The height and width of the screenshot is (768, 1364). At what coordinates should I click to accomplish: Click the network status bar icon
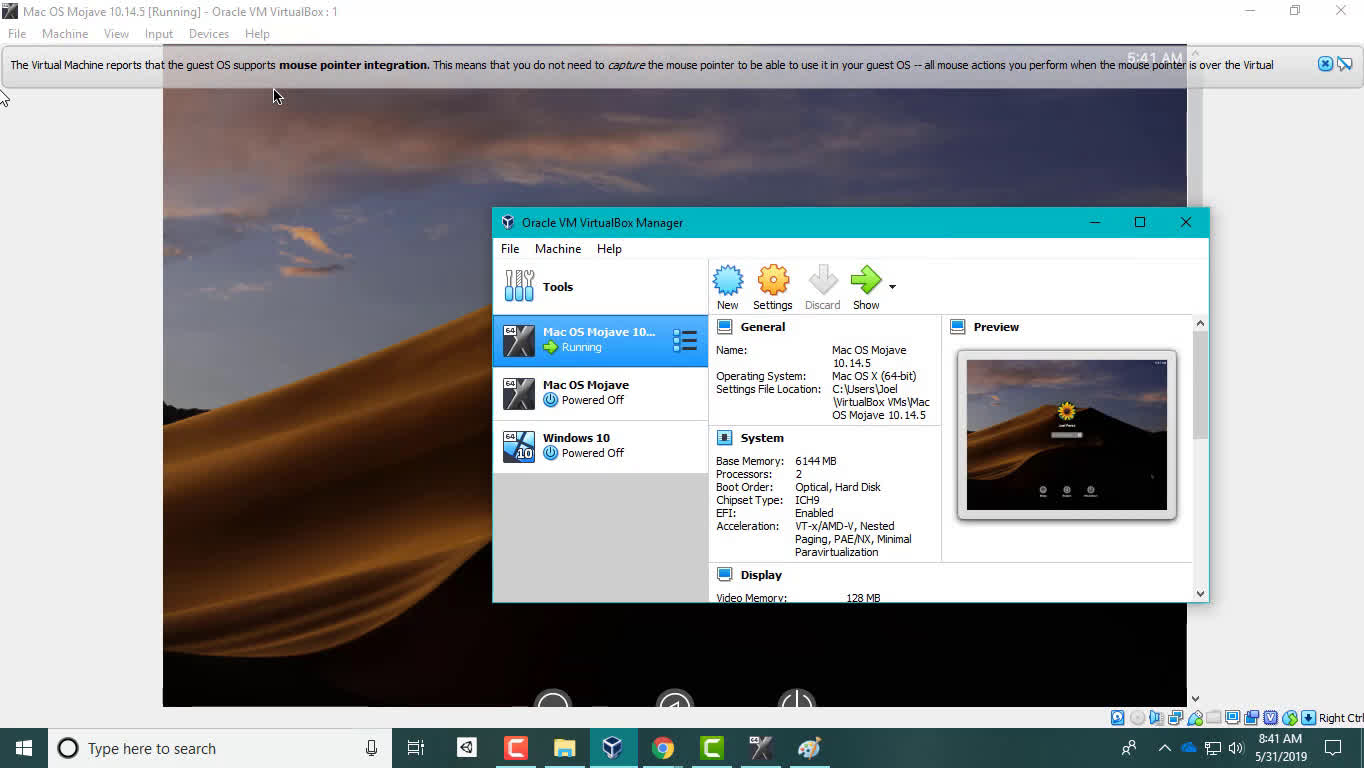coord(1175,718)
